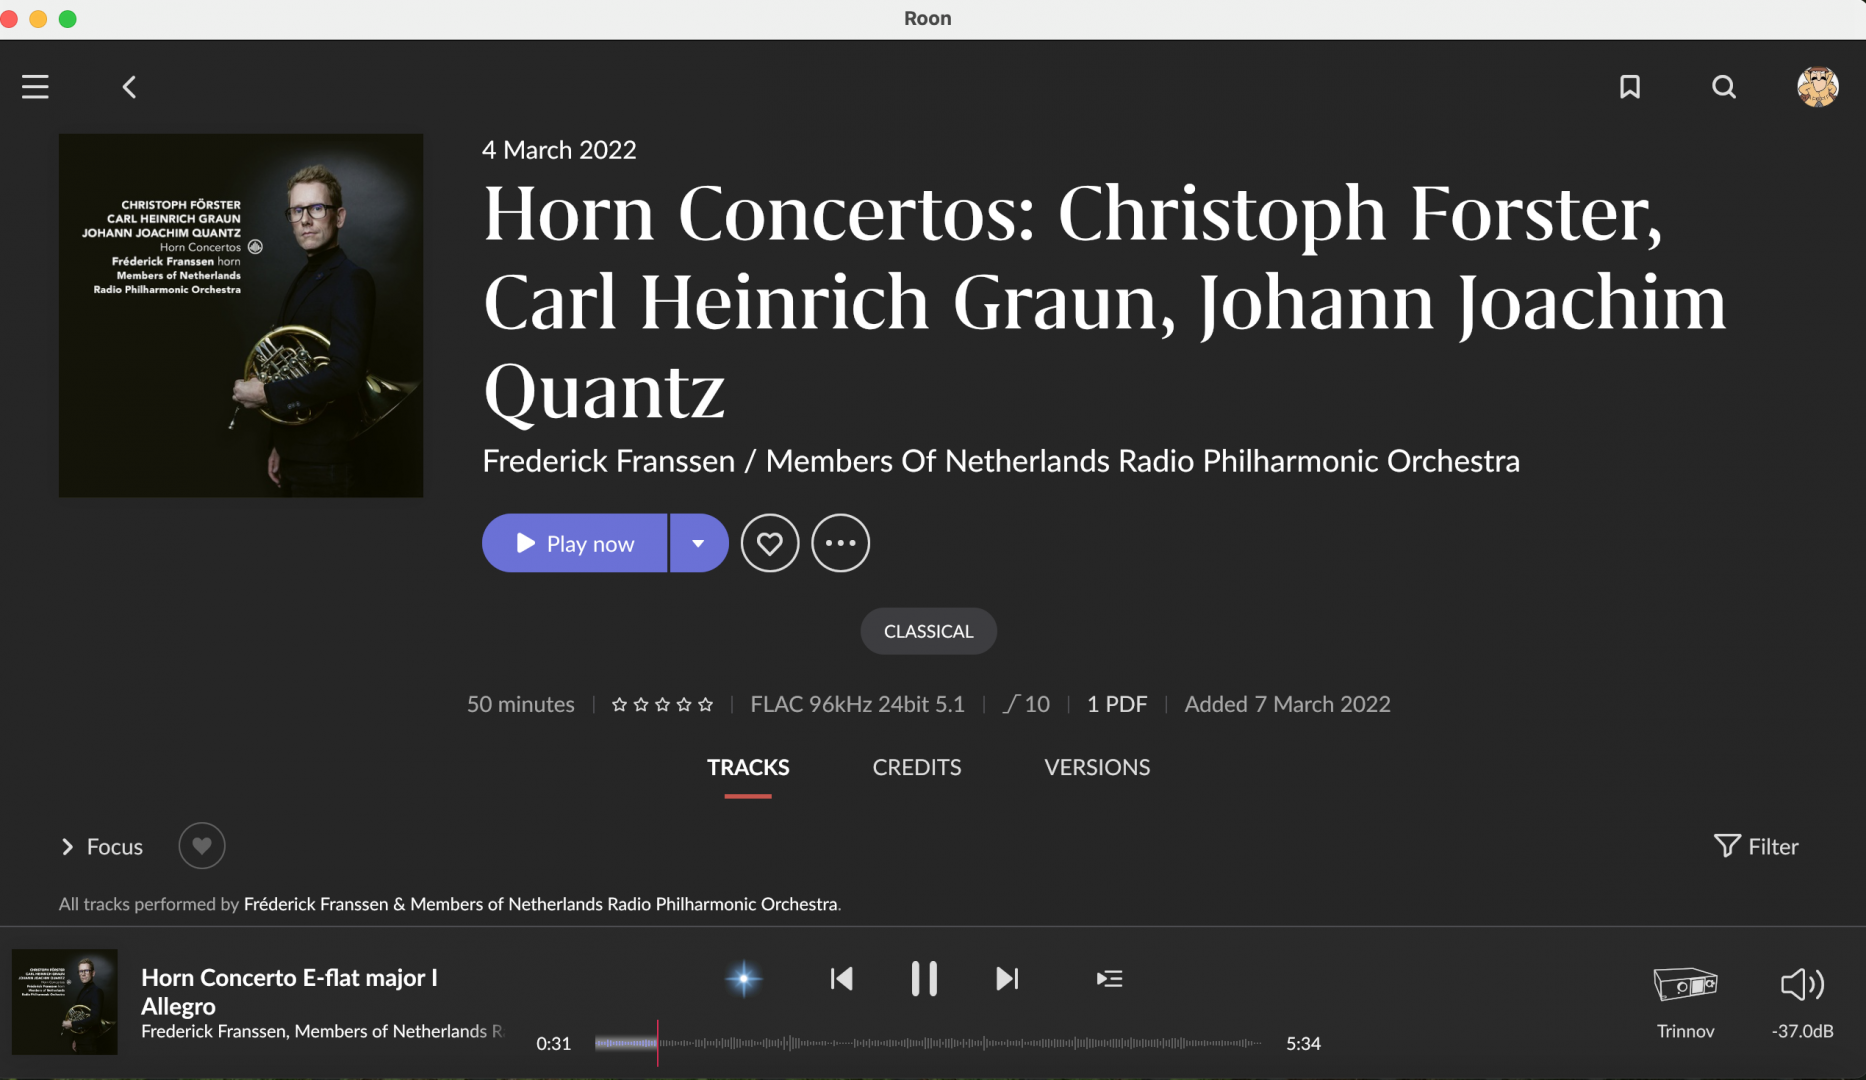Rate the album using the stars
This screenshot has height=1080, width=1866.
(x=662, y=704)
